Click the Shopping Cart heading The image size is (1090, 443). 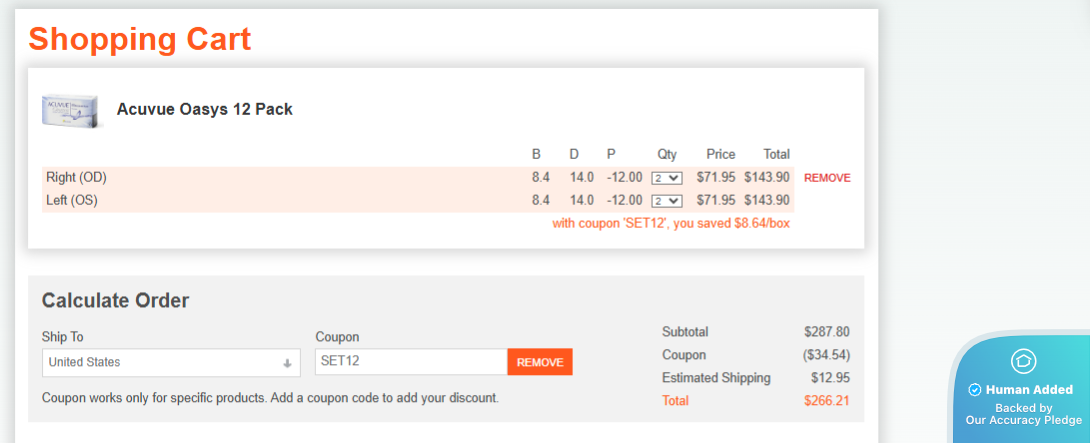pyautogui.click(x=139, y=39)
